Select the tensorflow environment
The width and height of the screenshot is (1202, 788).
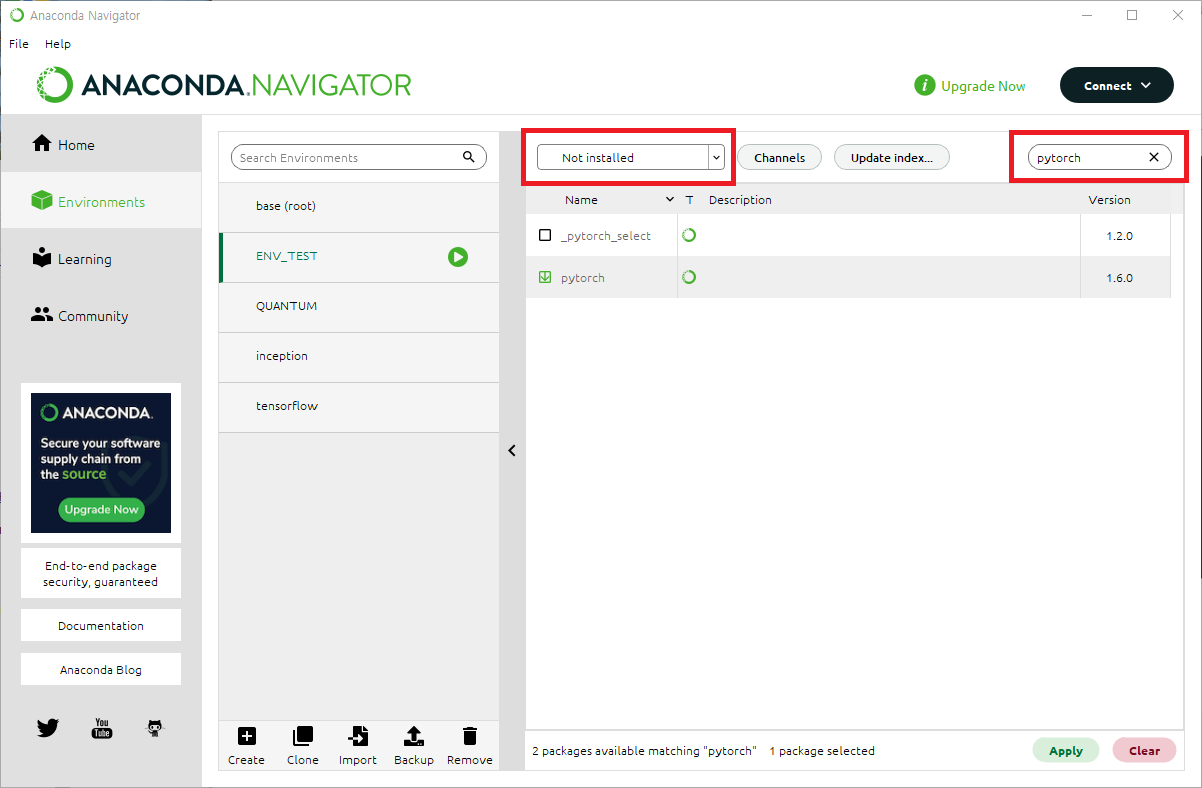point(359,407)
